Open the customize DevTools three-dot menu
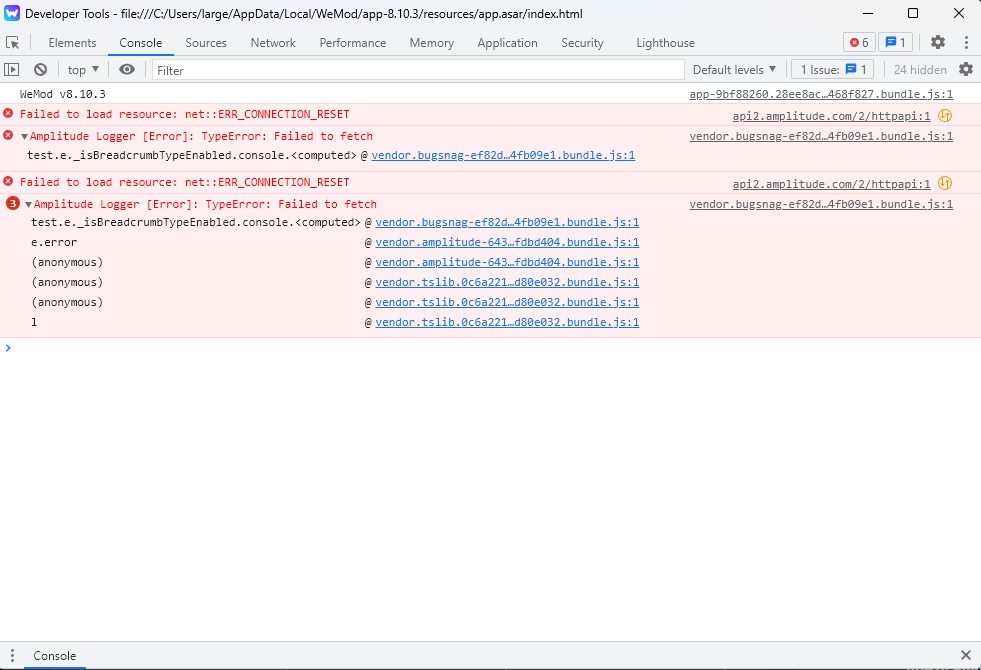The image size is (981, 670). click(965, 42)
